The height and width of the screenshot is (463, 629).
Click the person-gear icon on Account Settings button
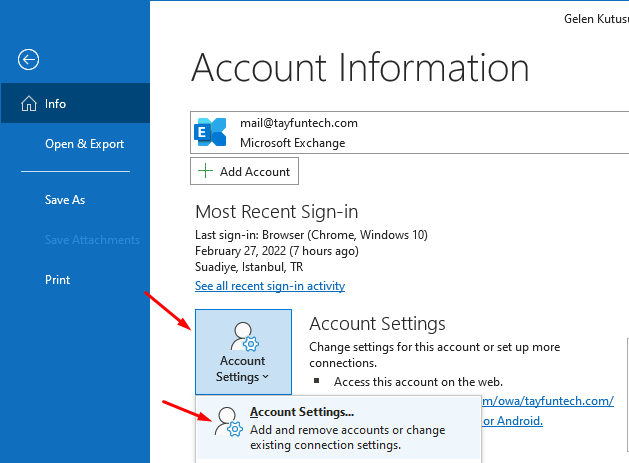[x=242, y=336]
